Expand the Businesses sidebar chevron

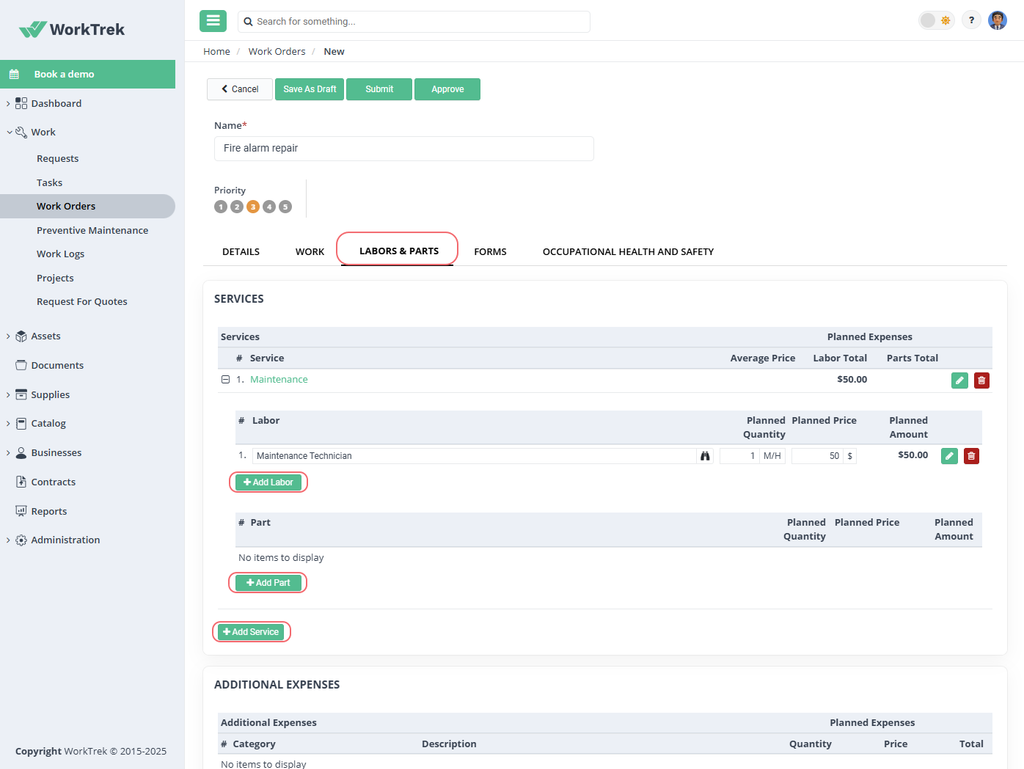(8, 452)
